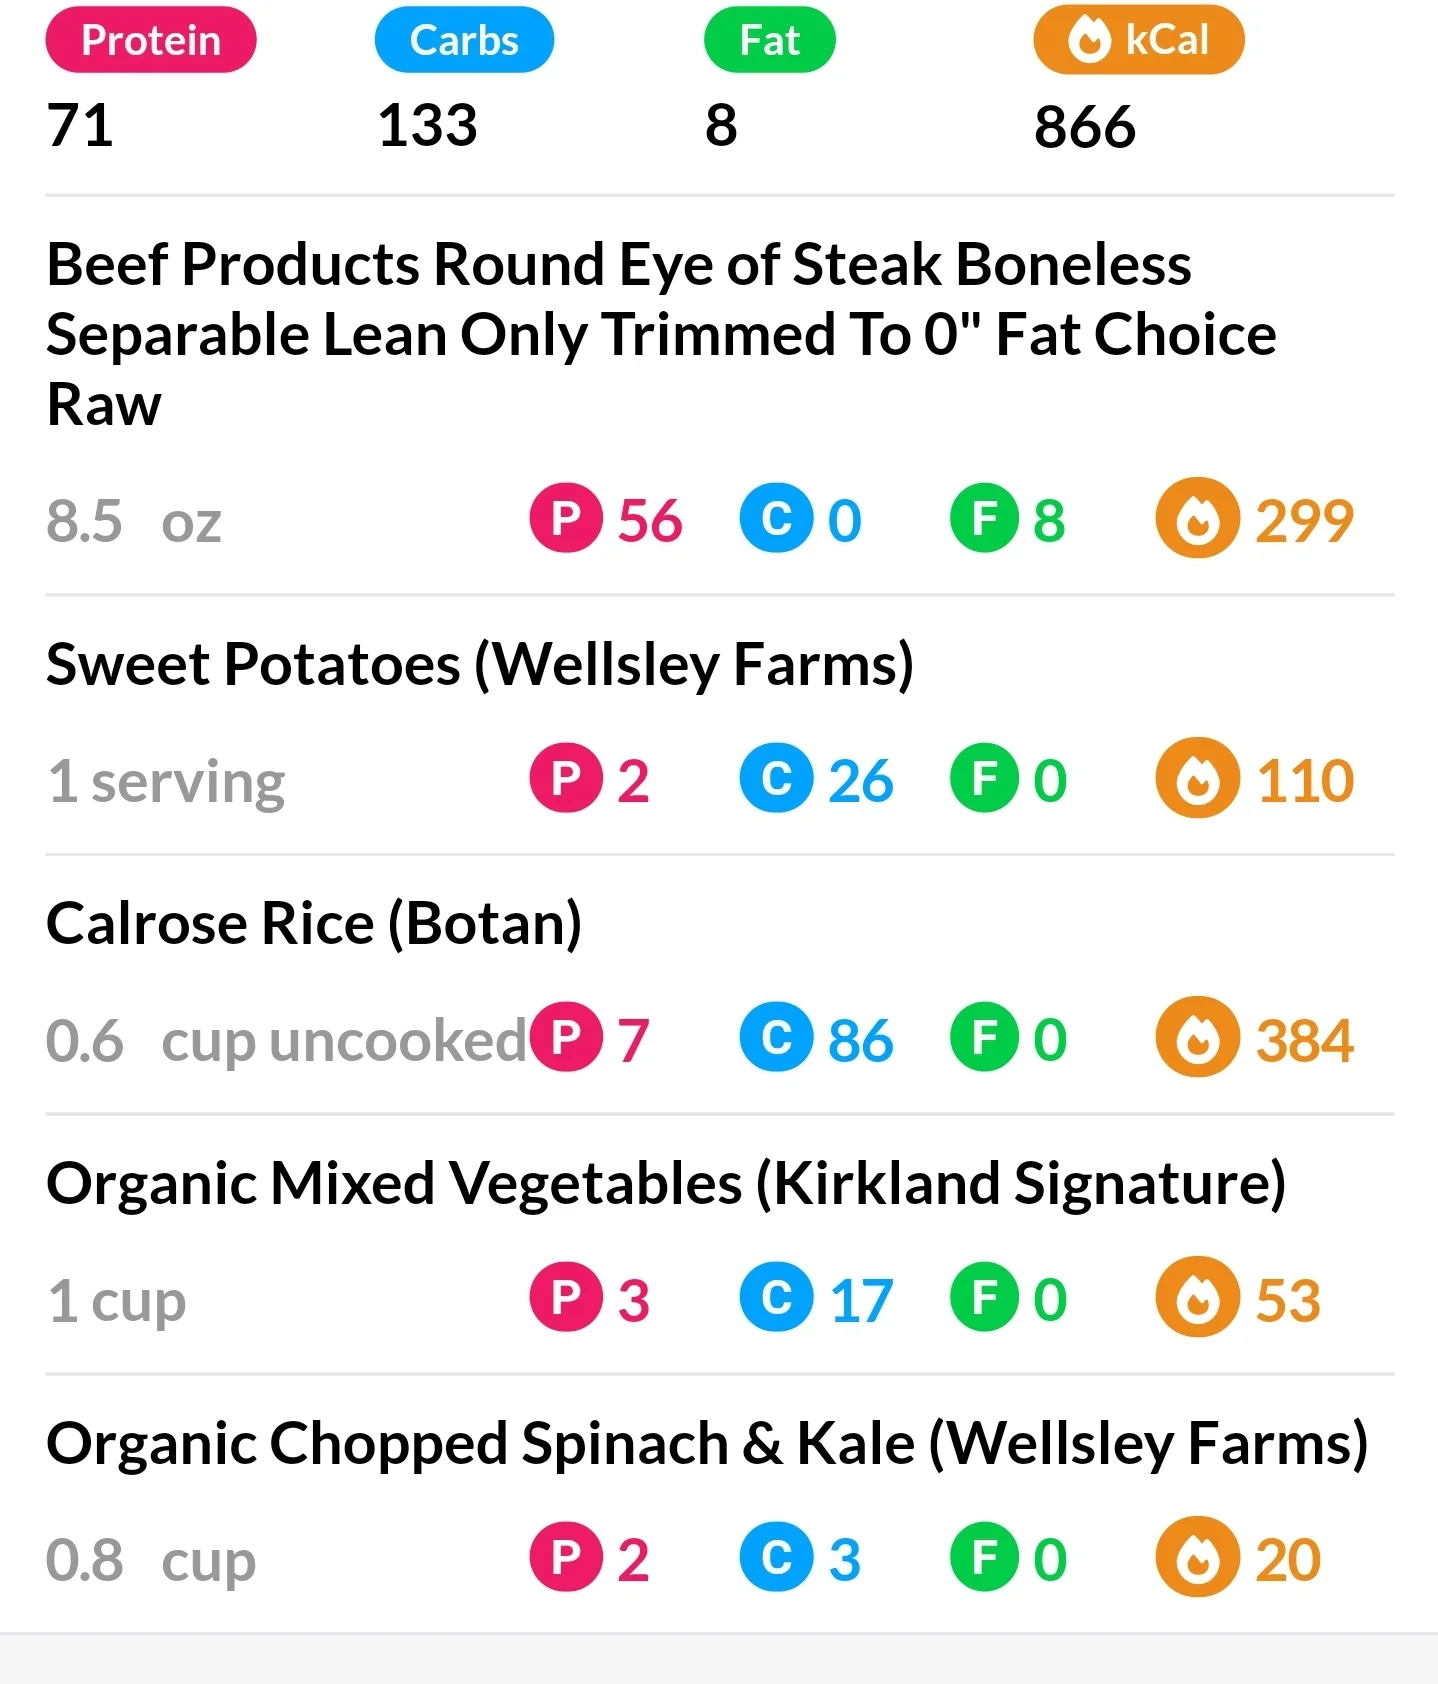The image size is (1438, 1684).
Task: Click Mixed Vegetables carbs C icon
Action: pos(776,1297)
